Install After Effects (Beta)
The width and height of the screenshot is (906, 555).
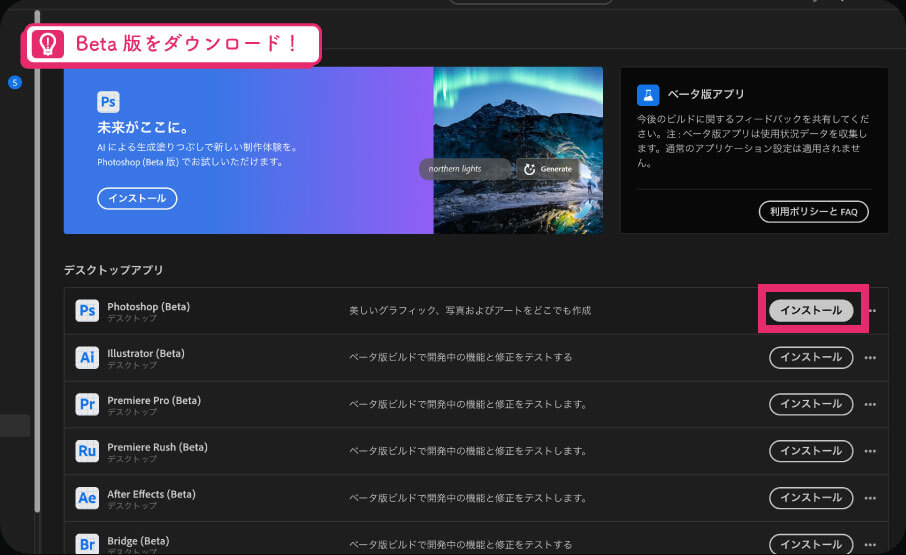(x=811, y=498)
